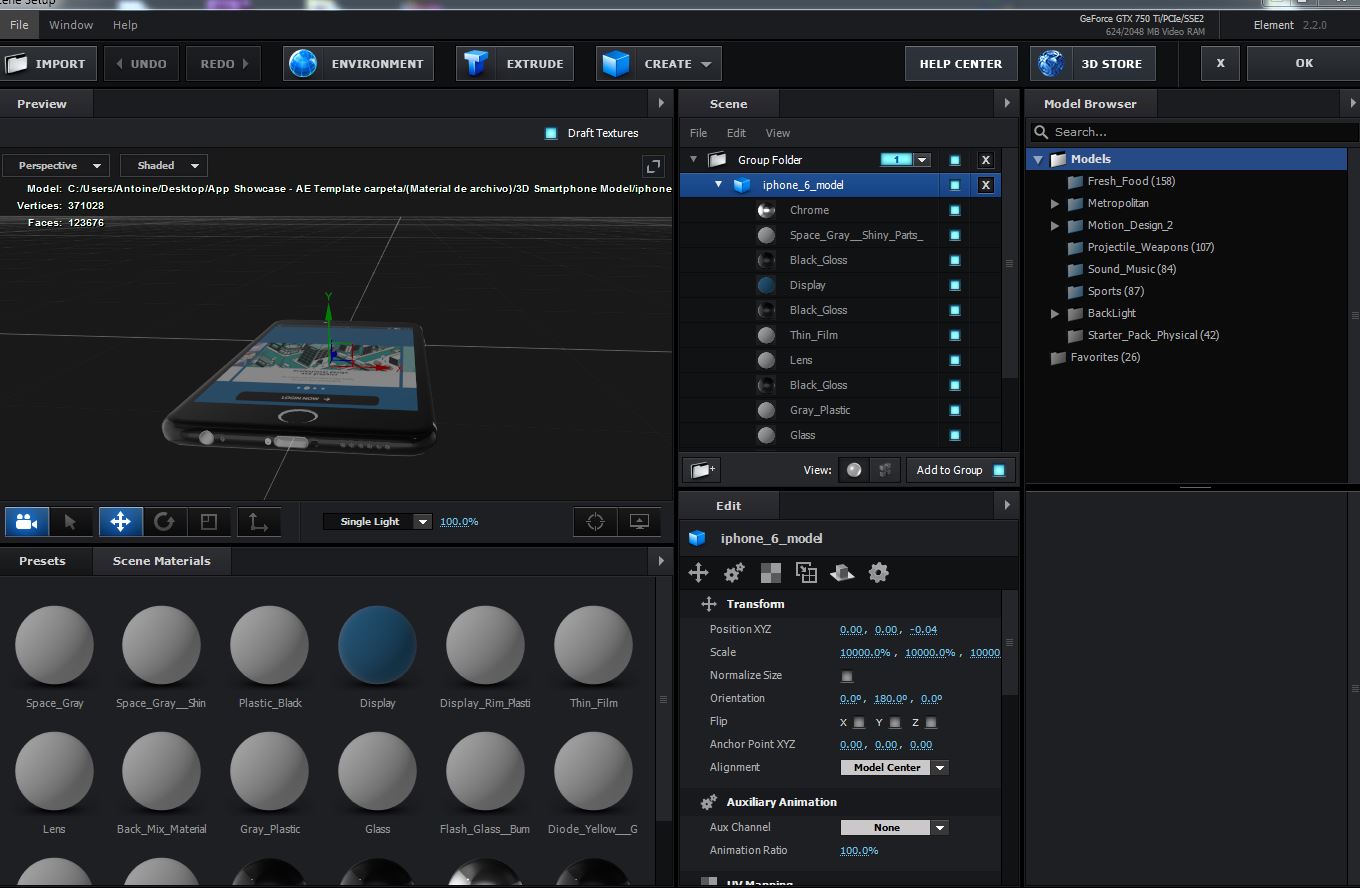This screenshot has height=888, width=1360.
Task: Toggle Draft Textures checkbox
Action: click(x=551, y=133)
